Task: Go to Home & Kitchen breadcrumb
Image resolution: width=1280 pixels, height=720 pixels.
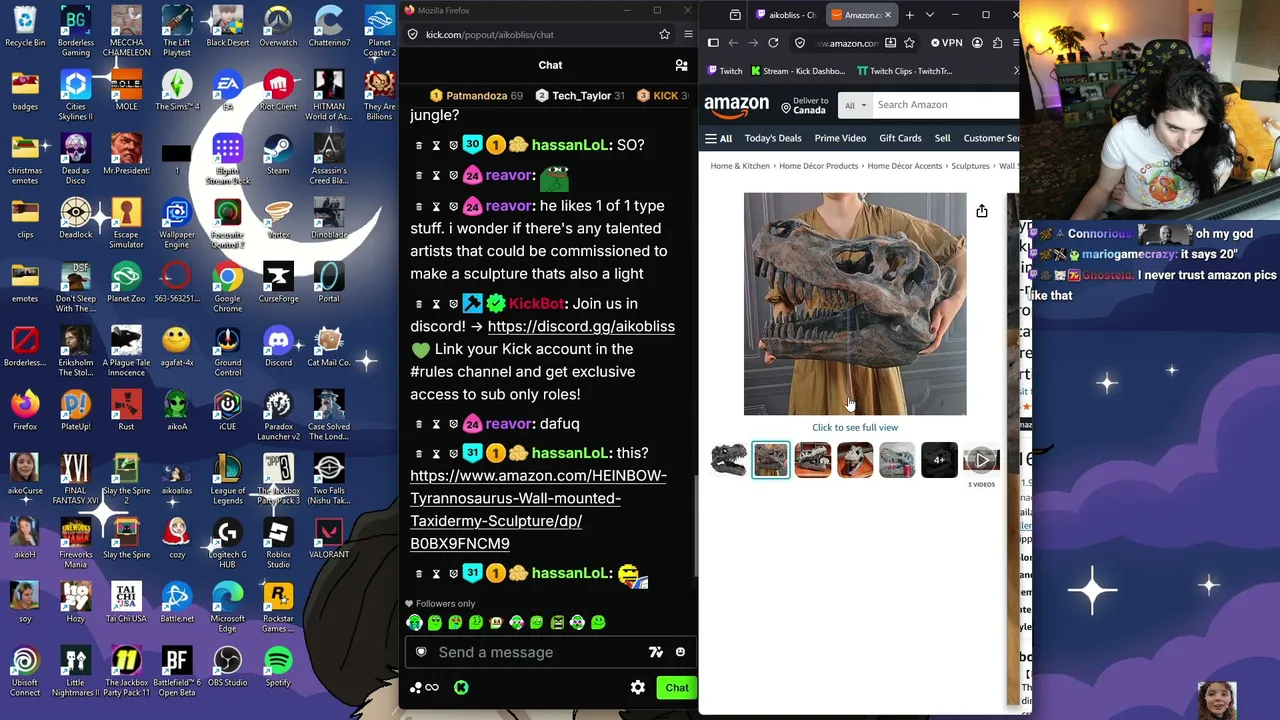Action: [x=740, y=166]
